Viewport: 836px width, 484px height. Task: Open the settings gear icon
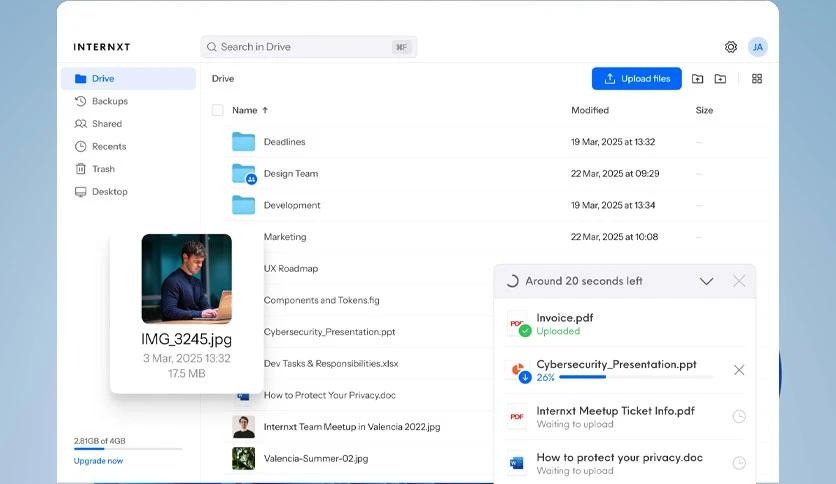pos(730,47)
